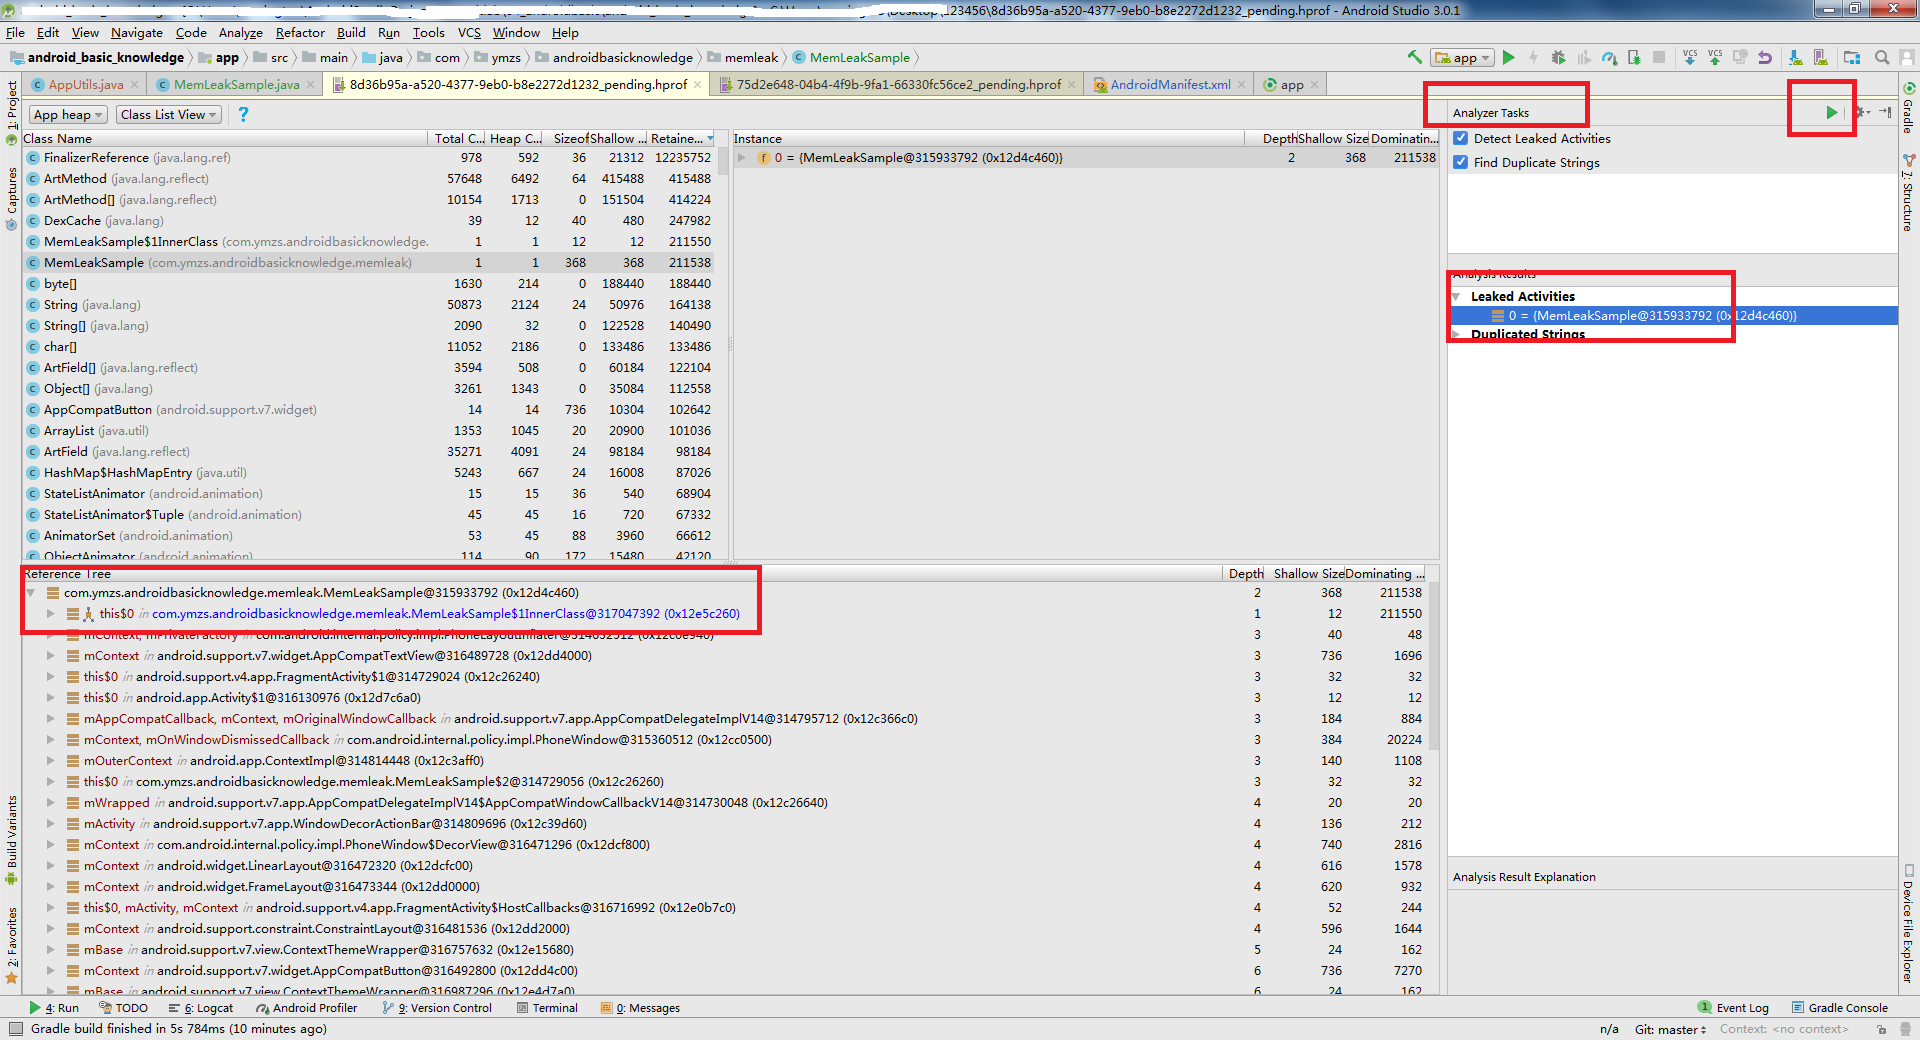This screenshot has height=1040, width=1920.
Task: Open the Captures side tool window
Action: point(11,198)
